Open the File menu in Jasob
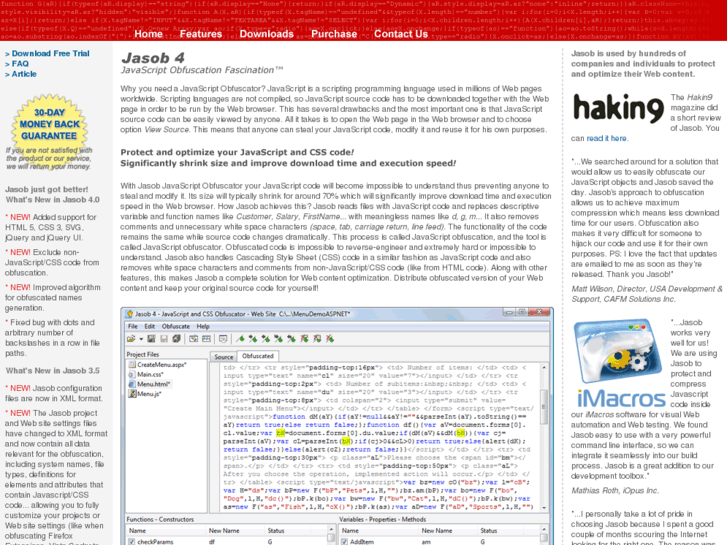The image size is (727, 545). point(133,327)
